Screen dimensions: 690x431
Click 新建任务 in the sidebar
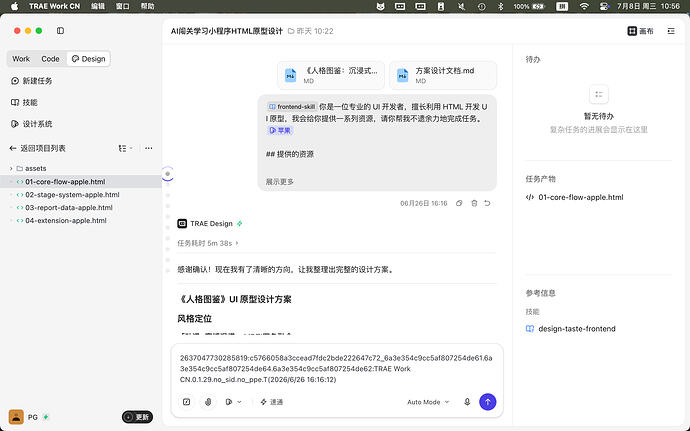[x=32, y=81]
